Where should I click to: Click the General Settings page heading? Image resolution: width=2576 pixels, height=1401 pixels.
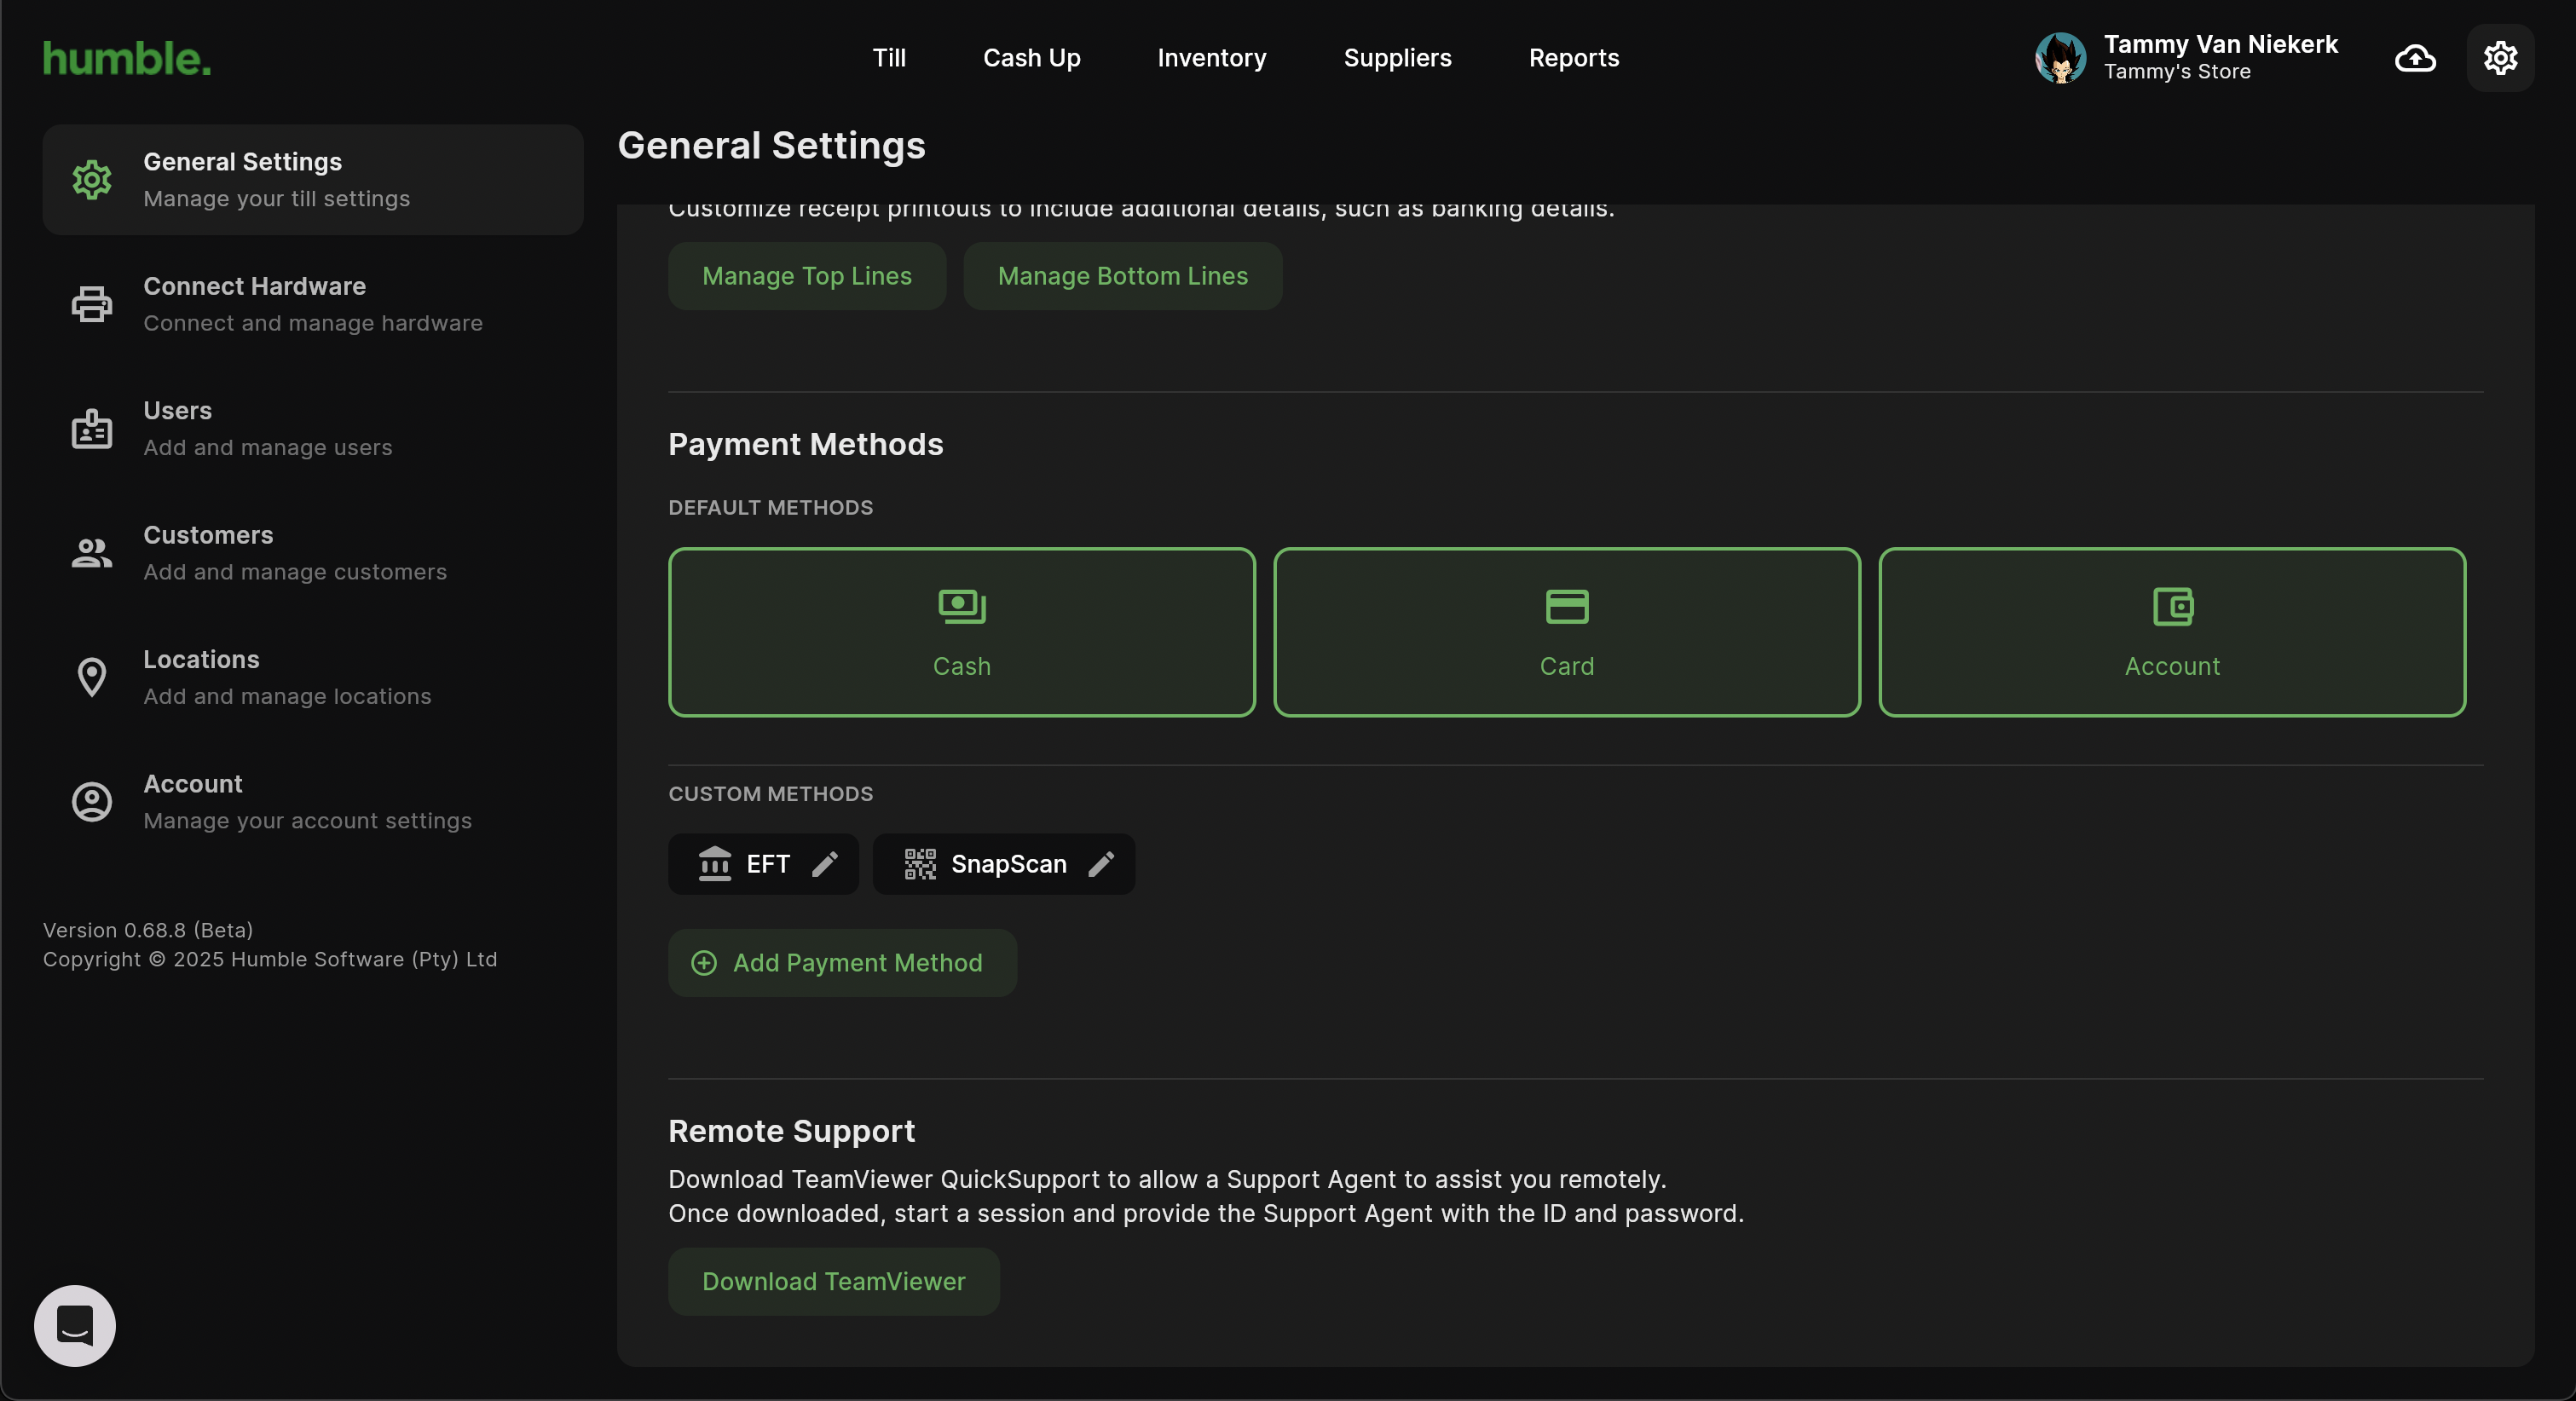click(772, 146)
